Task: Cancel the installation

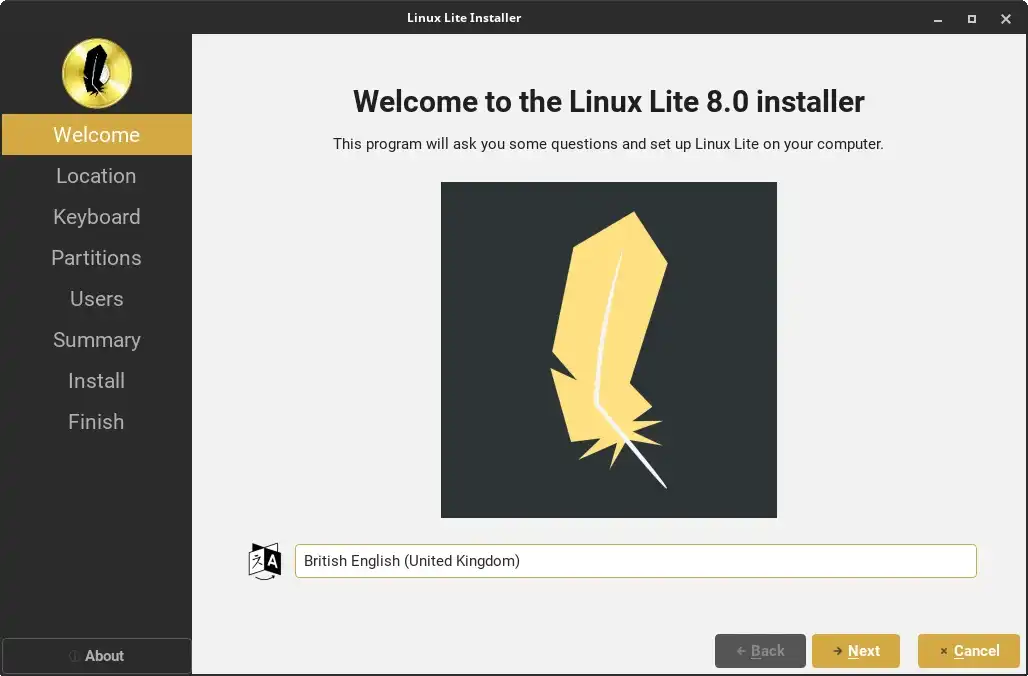Action: (x=968, y=650)
